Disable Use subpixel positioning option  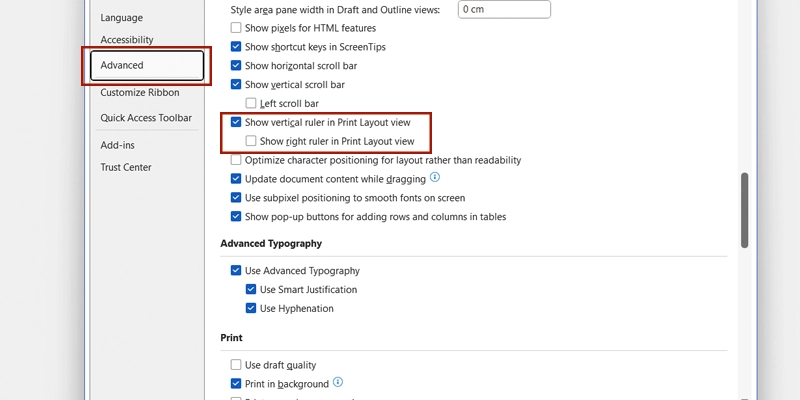click(x=236, y=198)
